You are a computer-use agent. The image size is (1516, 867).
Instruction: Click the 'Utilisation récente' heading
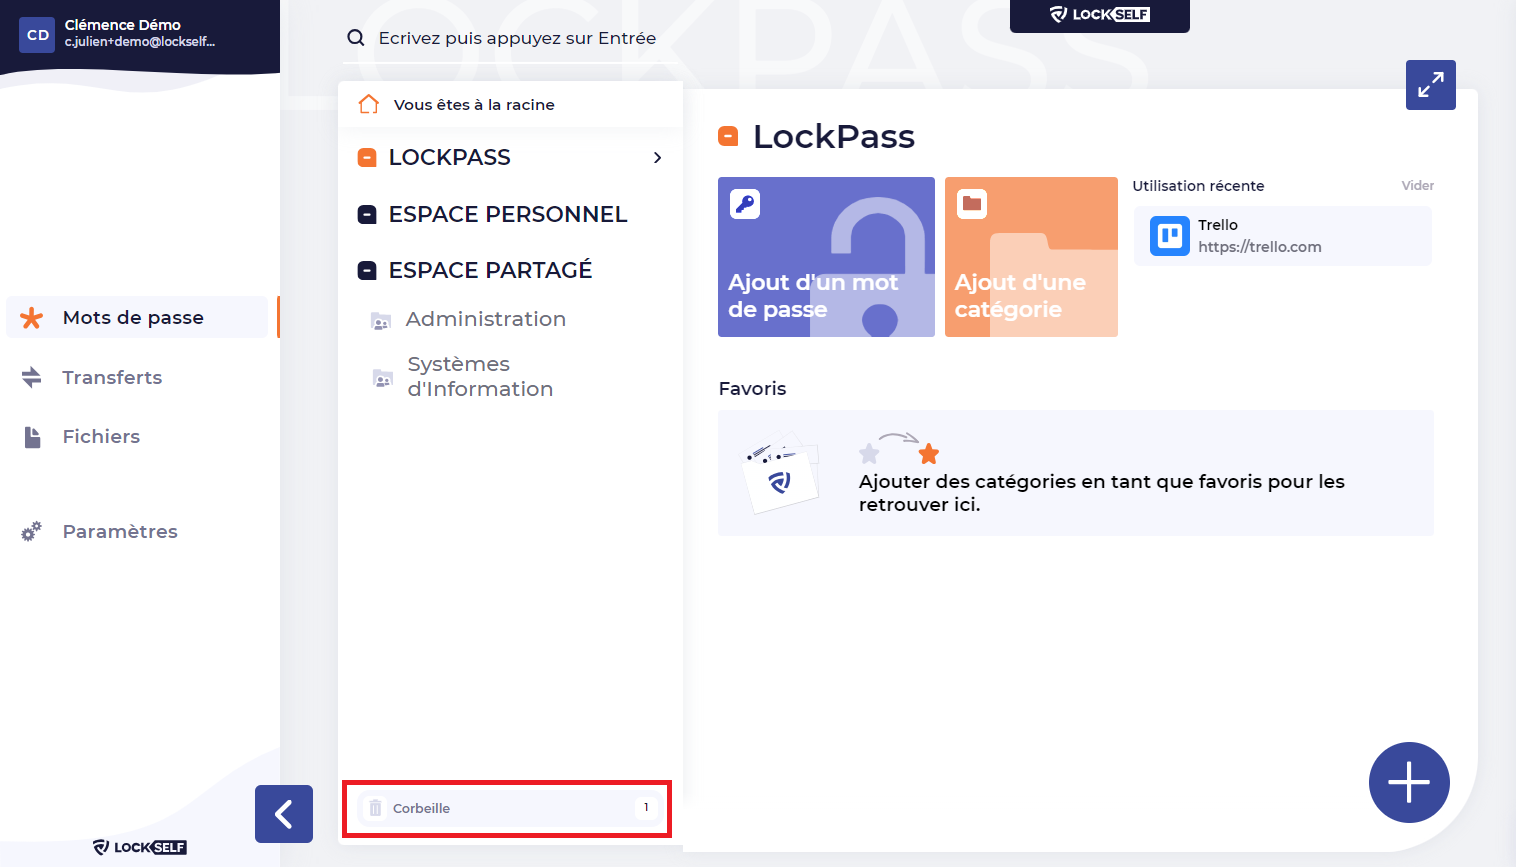click(1198, 186)
